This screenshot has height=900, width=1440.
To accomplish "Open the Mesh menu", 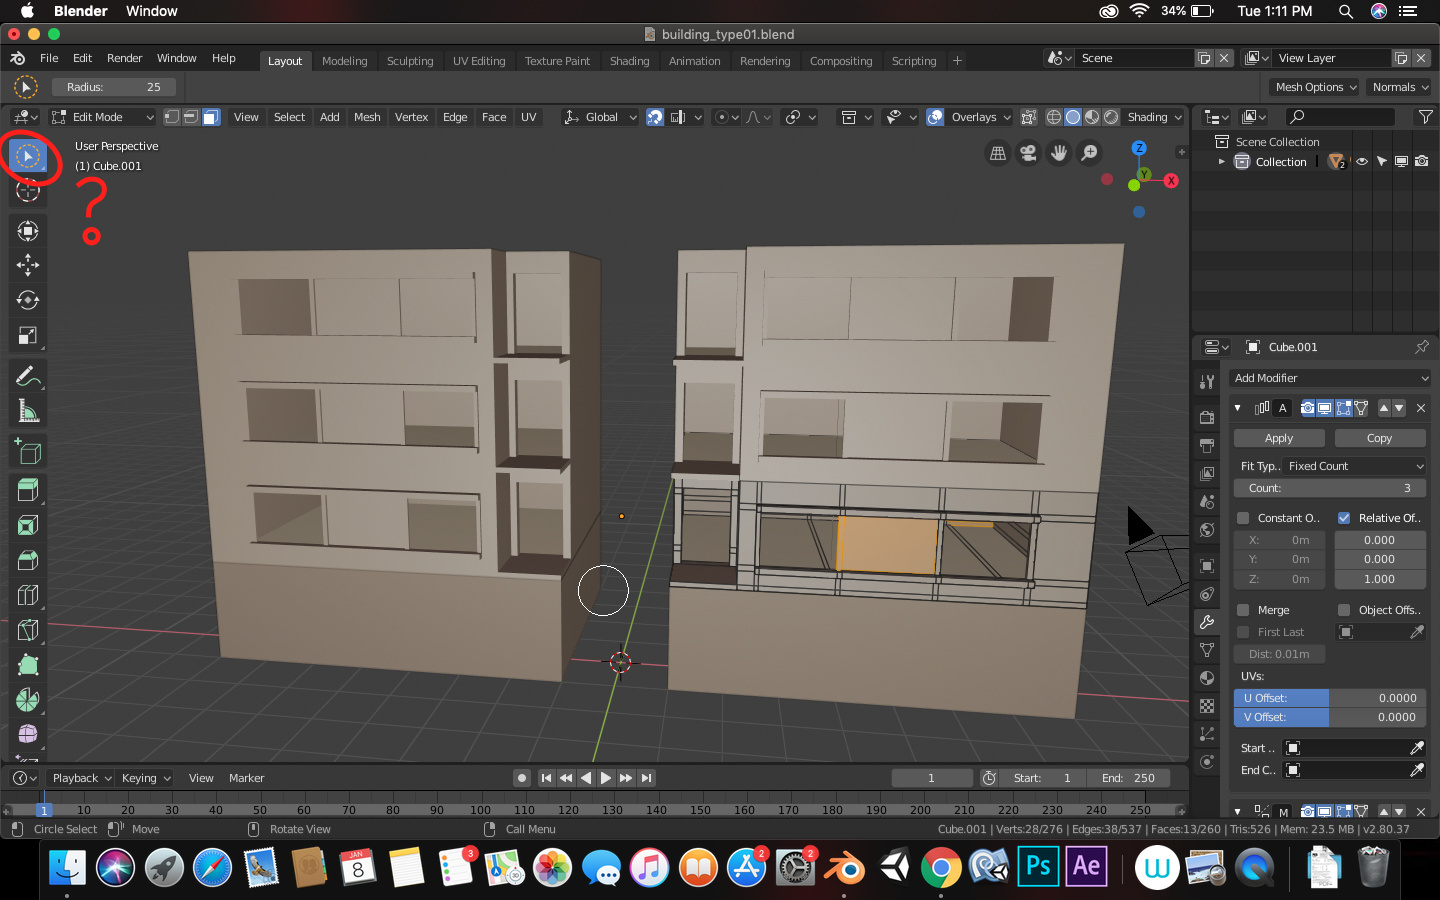I will [x=367, y=117].
